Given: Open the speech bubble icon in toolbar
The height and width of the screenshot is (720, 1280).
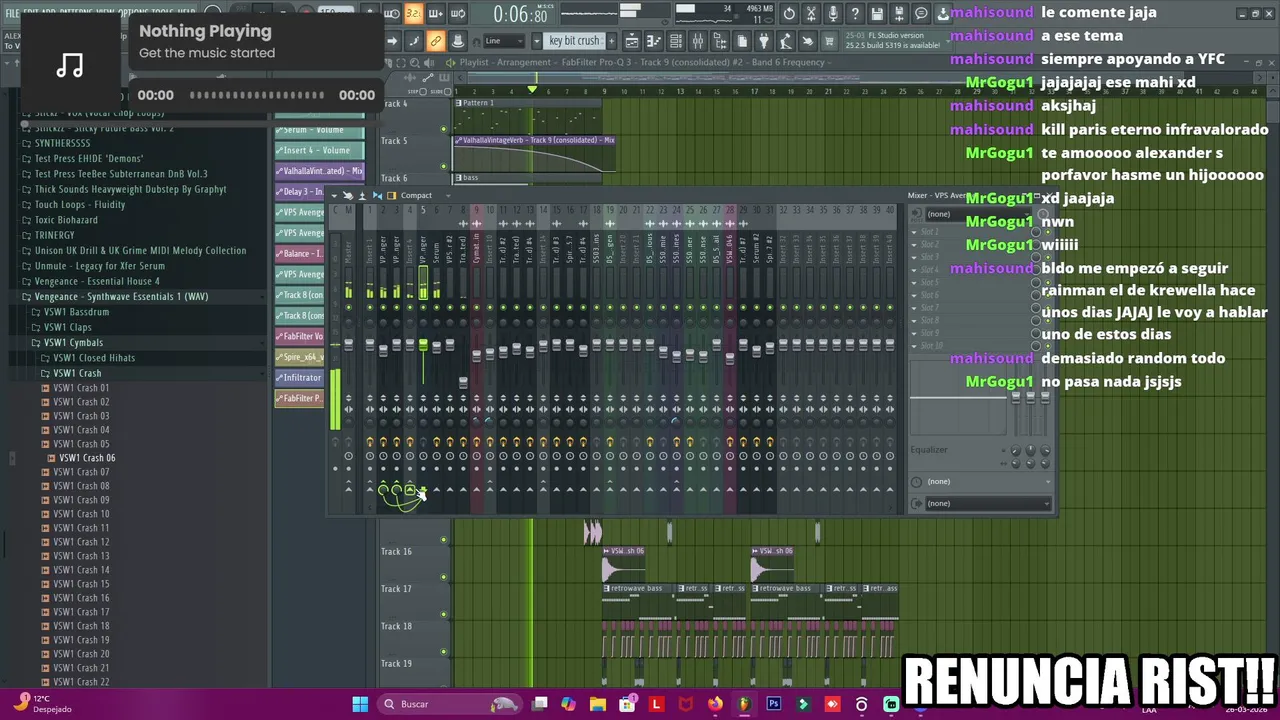Looking at the screenshot, I should coord(921,14).
